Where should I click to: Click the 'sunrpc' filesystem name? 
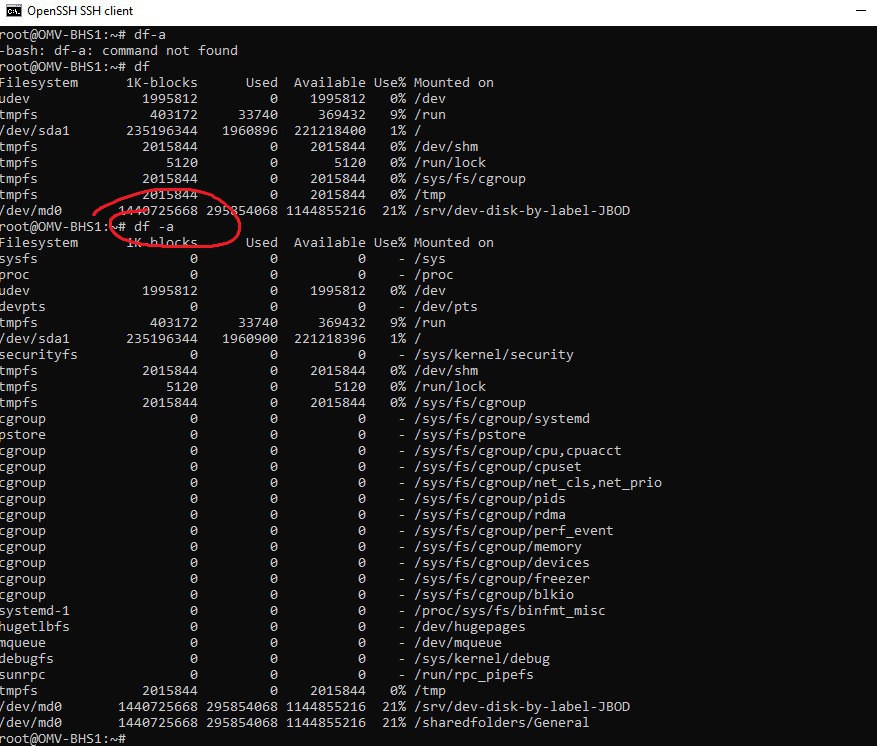(x=23, y=675)
